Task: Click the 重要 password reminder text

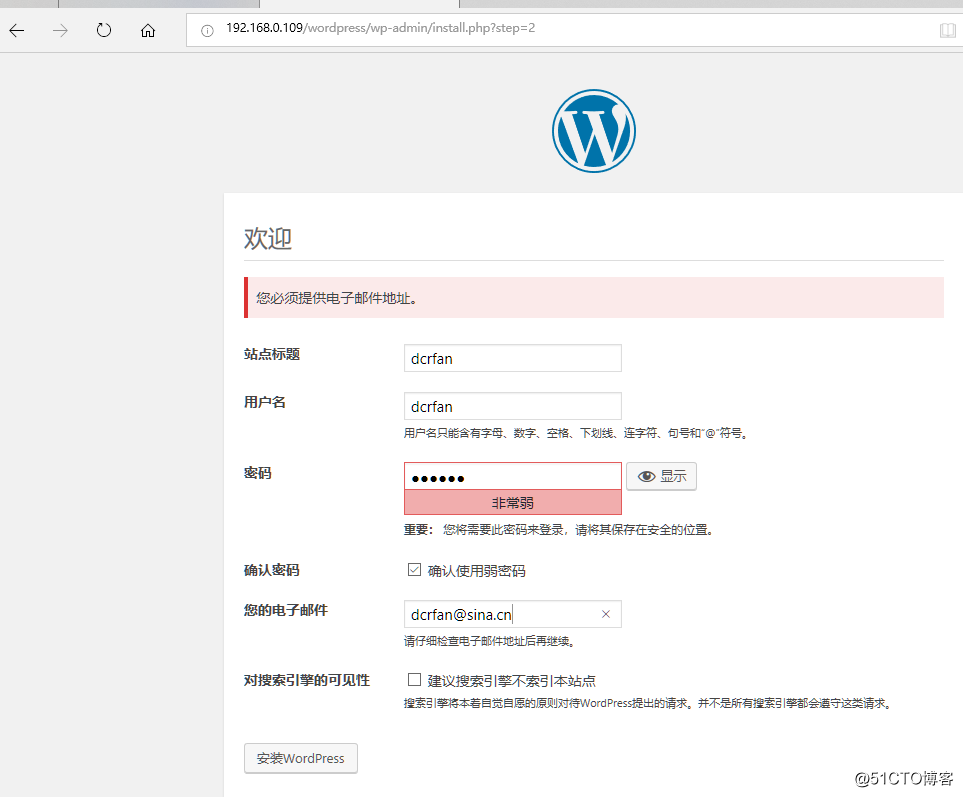Action: 558,530
